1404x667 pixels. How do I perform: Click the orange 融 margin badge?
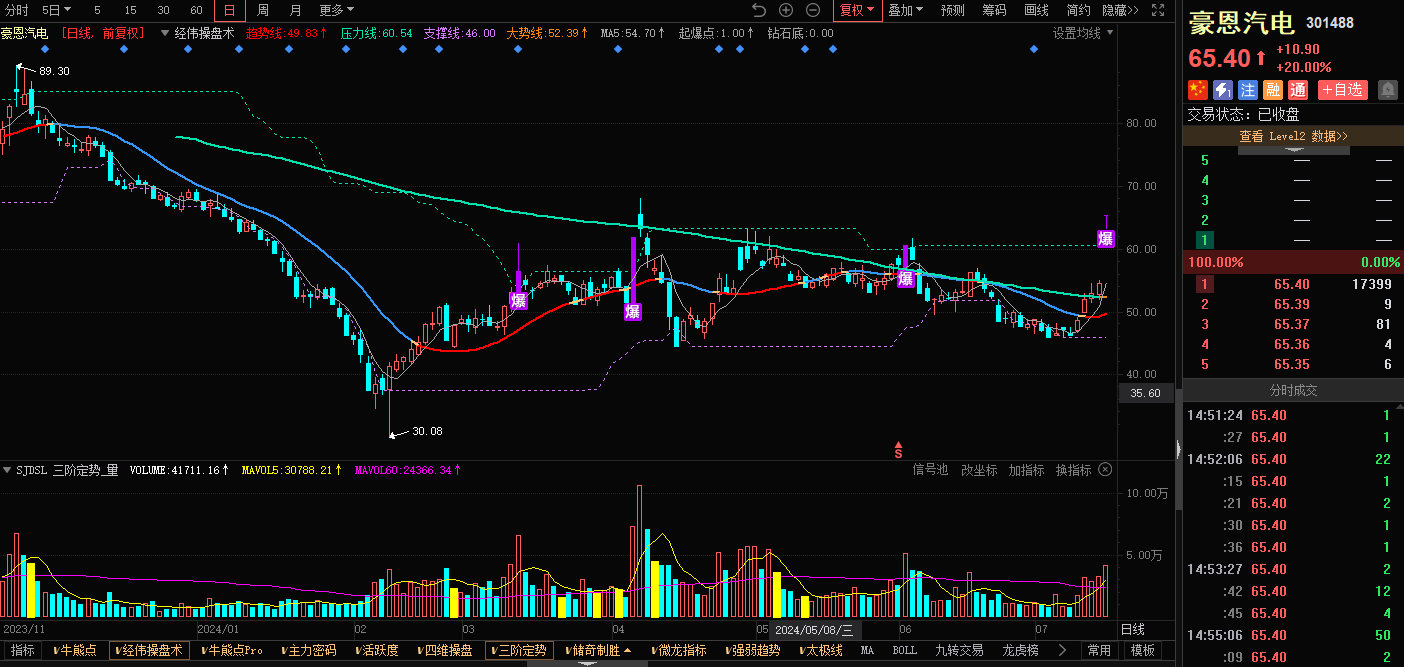click(1272, 90)
